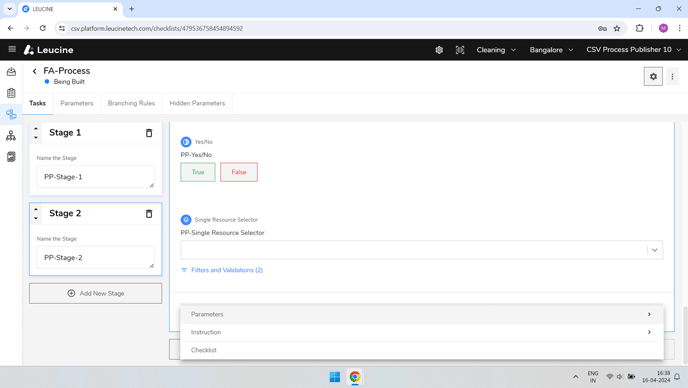This screenshot has height=388, width=688.
Task: Open the PP-Single Resource Selector dropdown
Action: (421, 250)
